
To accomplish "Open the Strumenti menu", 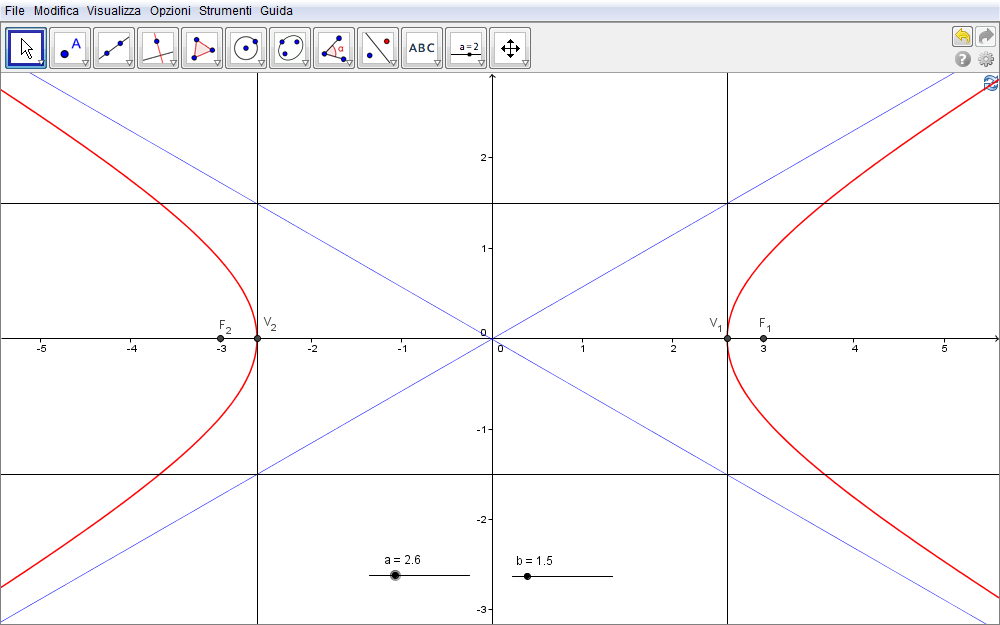I will 225,10.
